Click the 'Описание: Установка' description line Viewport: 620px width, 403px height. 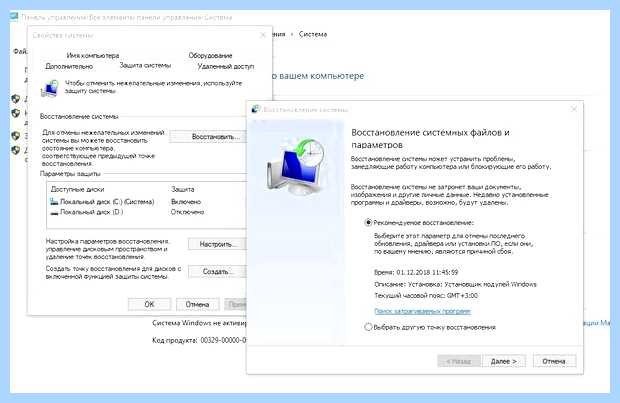[x=455, y=284]
